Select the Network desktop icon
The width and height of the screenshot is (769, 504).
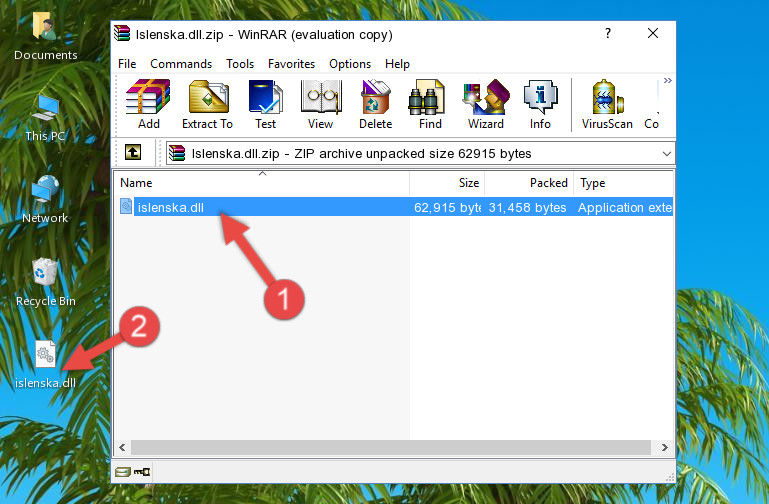click(45, 200)
